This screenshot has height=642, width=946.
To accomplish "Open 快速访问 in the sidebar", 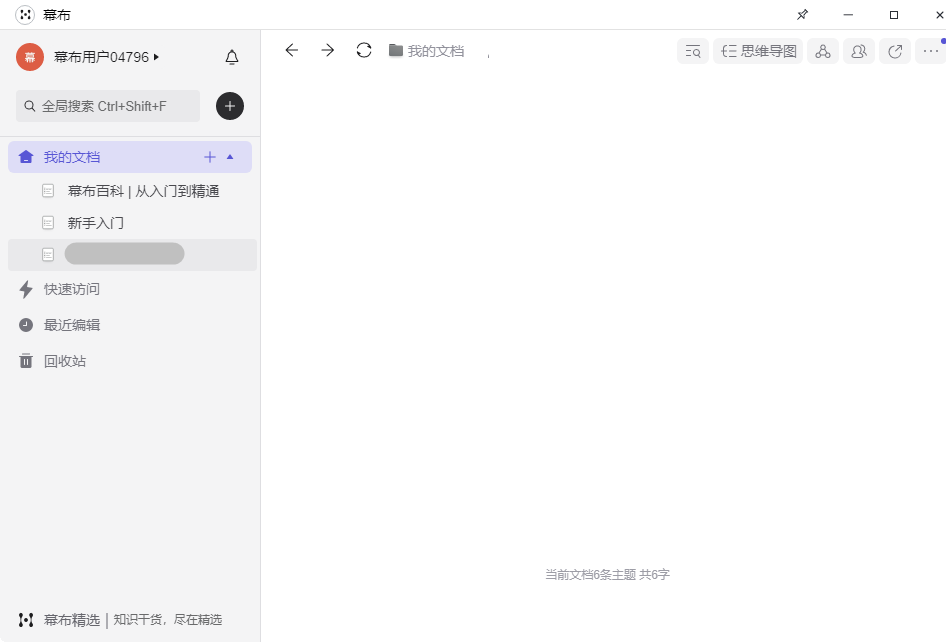I will pos(72,289).
